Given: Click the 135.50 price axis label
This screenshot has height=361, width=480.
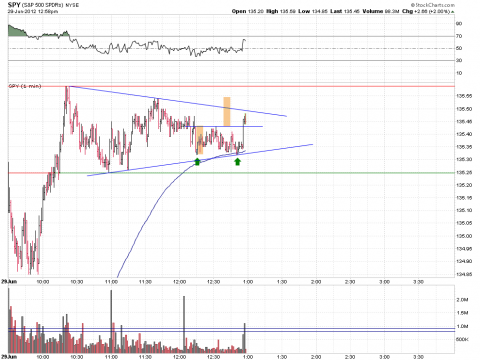Looking at the screenshot, I should point(464,109).
